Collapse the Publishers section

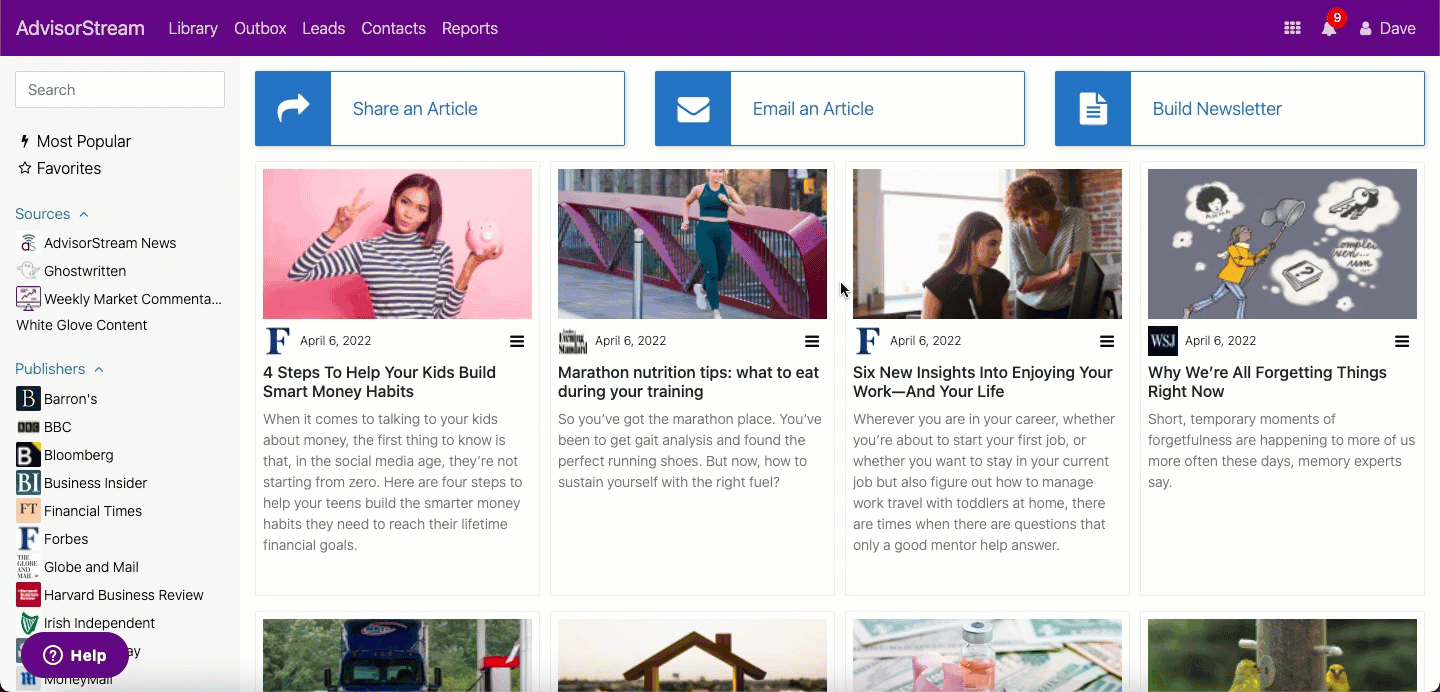tap(99, 369)
